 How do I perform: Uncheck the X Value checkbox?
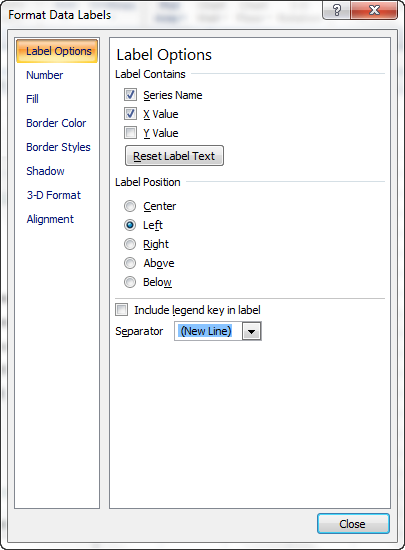pyautogui.click(x=130, y=114)
